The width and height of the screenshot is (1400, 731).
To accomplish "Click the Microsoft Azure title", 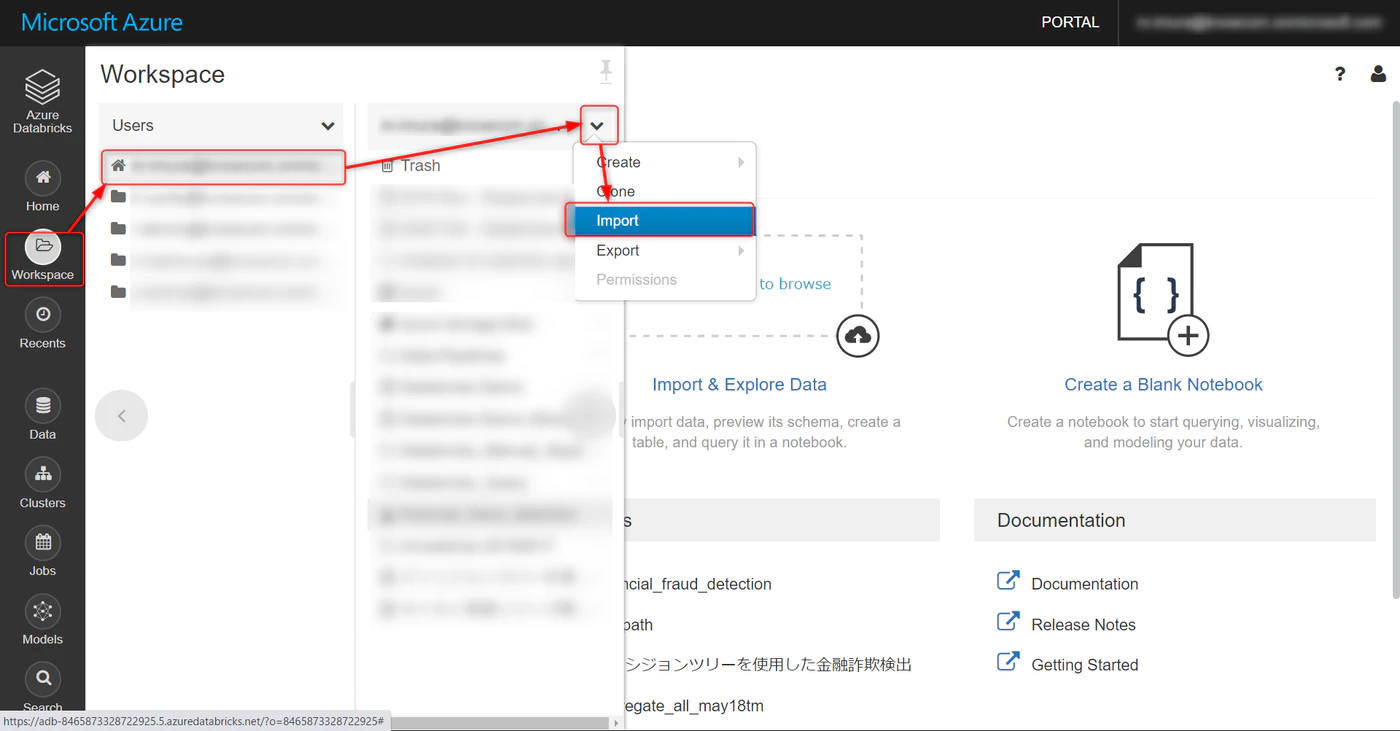I will [x=102, y=22].
